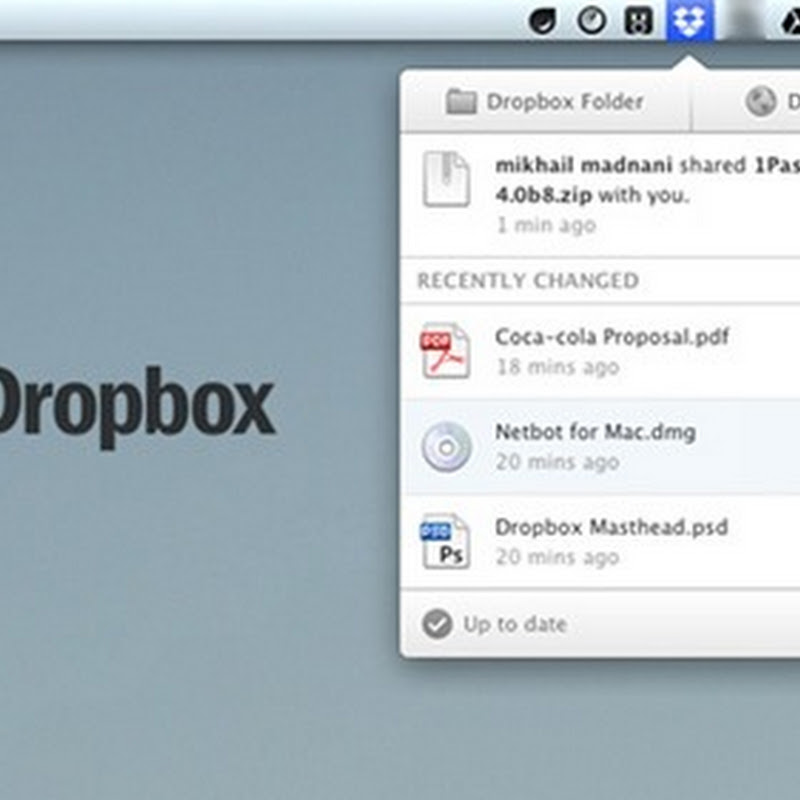Click the disc image icon for Netbot
This screenshot has height=800, width=800.
click(x=446, y=447)
